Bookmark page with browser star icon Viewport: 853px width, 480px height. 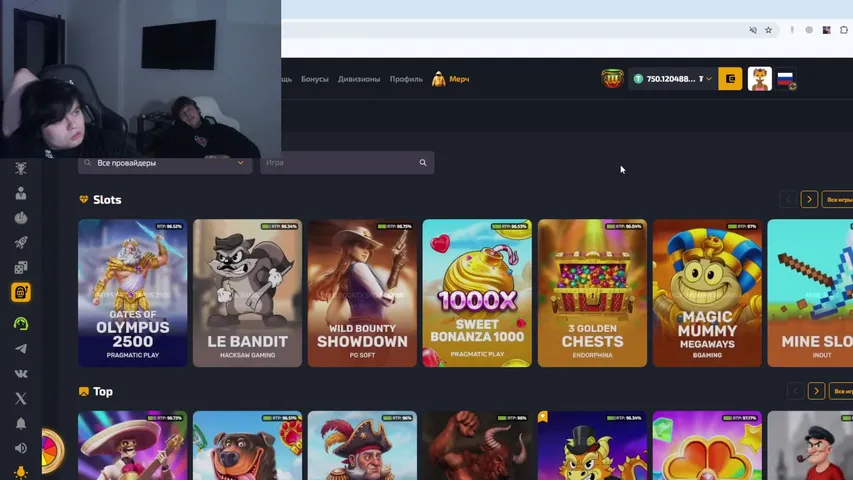pyautogui.click(x=768, y=30)
